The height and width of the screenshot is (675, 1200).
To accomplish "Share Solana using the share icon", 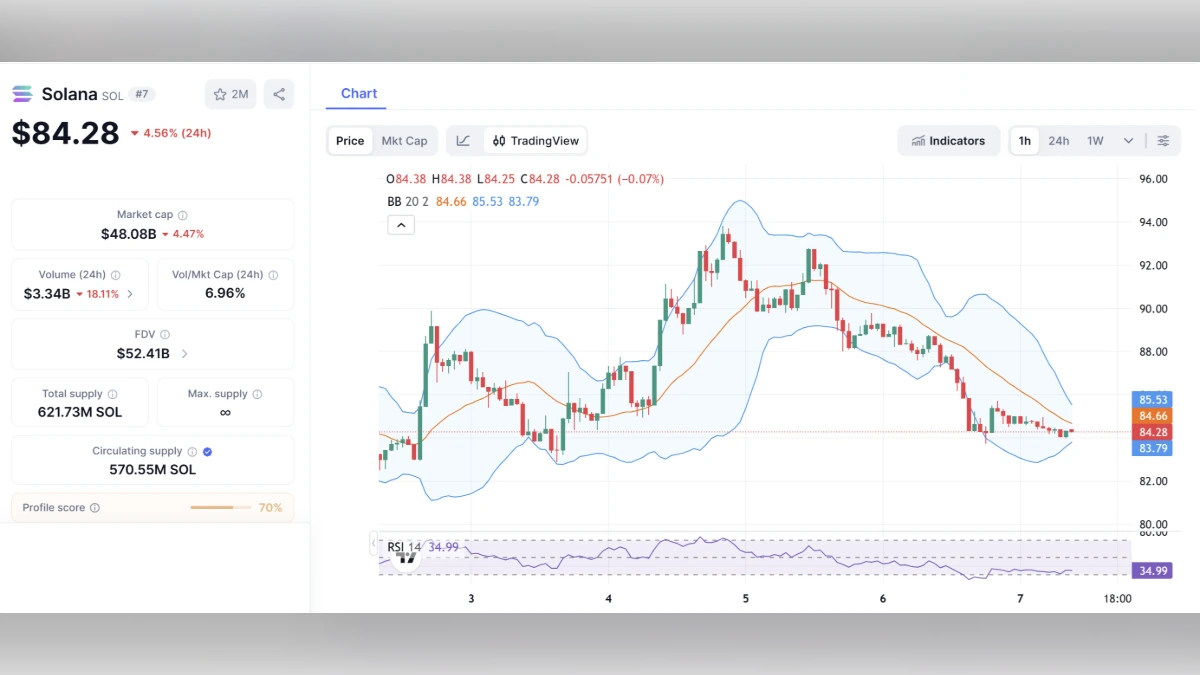I will click(x=278, y=93).
